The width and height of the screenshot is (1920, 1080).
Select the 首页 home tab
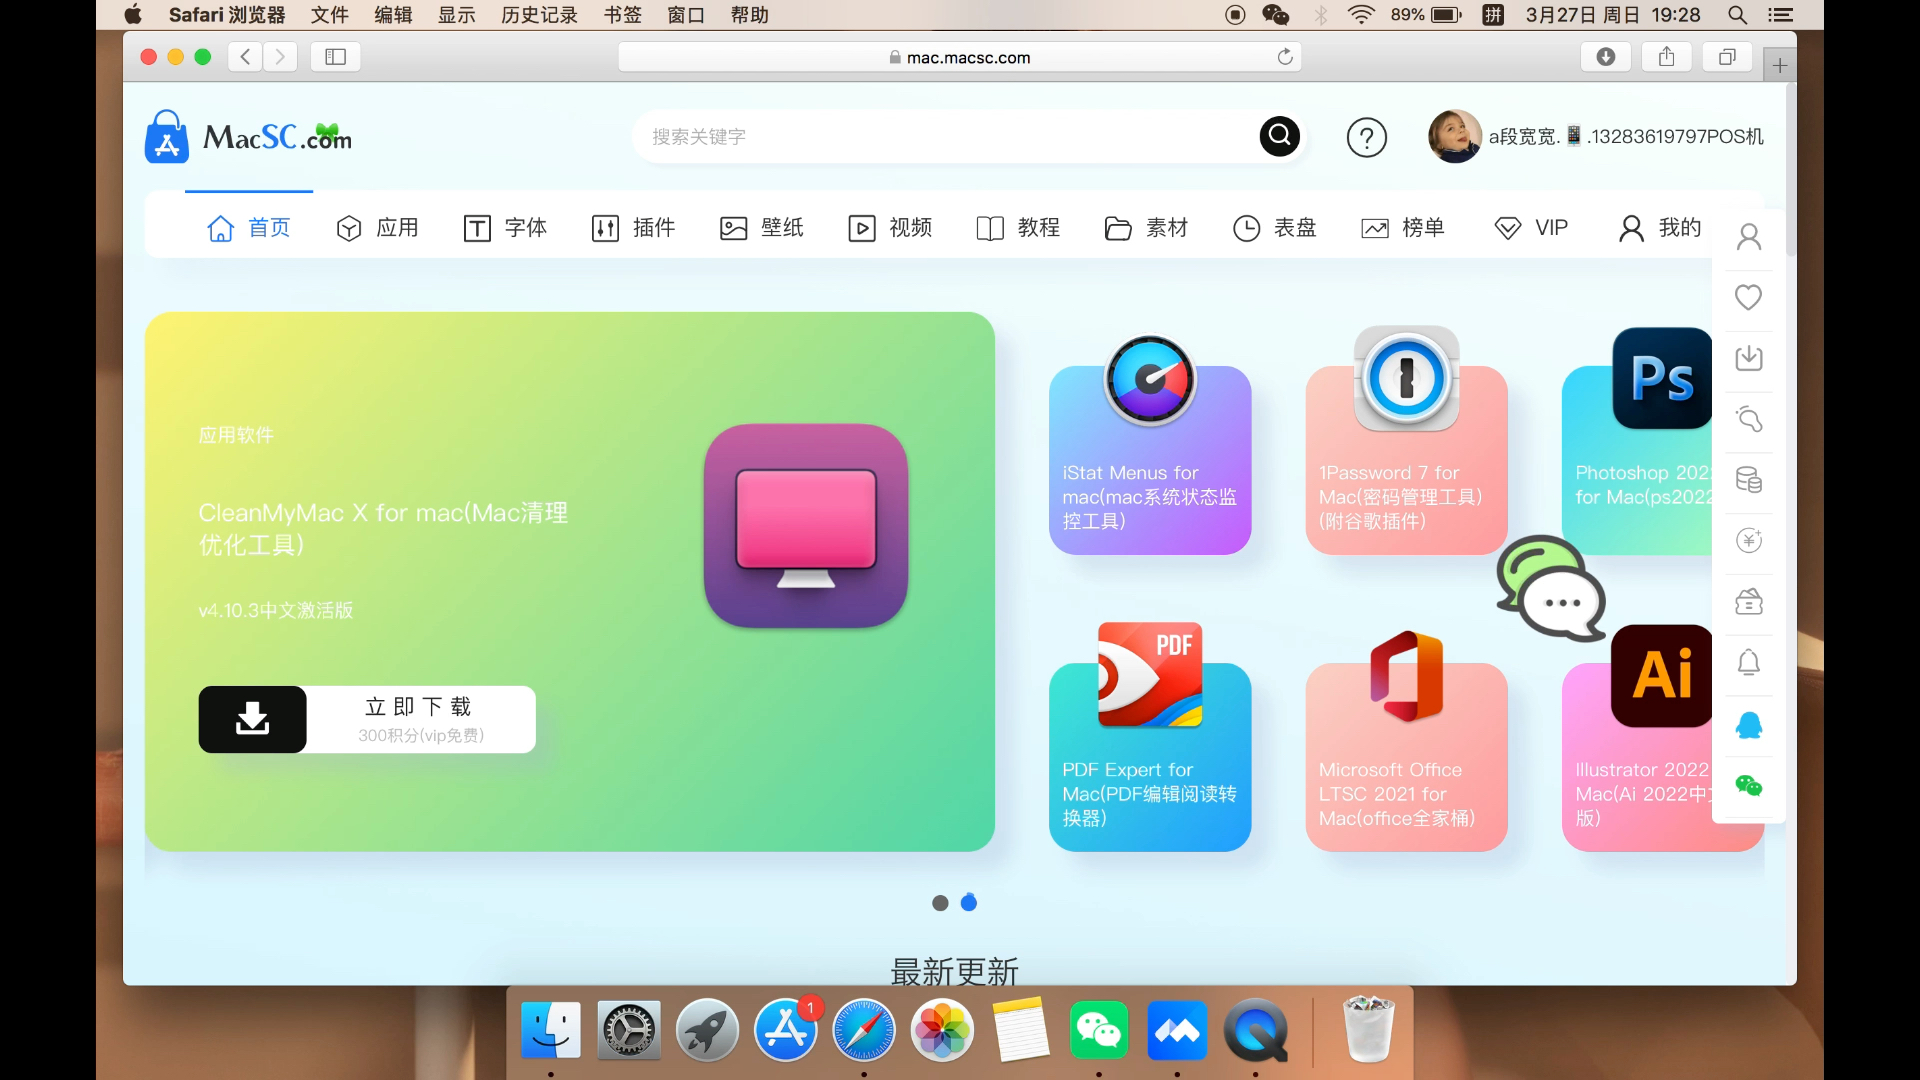[248, 228]
